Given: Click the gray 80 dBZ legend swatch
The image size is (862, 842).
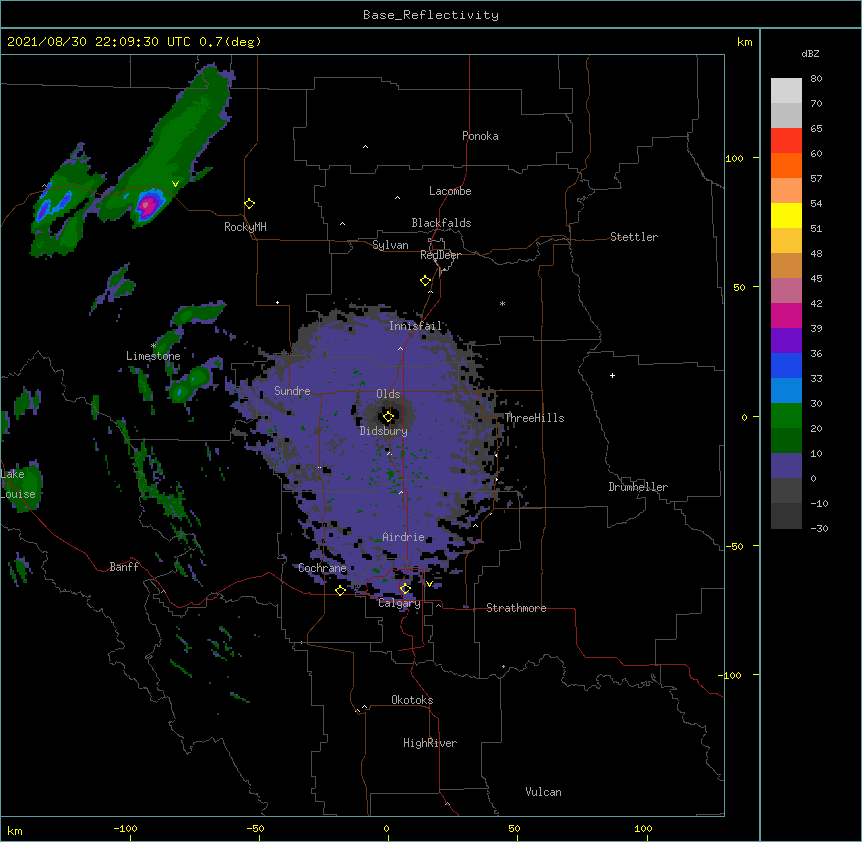Looking at the screenshot, I should click(x=786, y=91).
